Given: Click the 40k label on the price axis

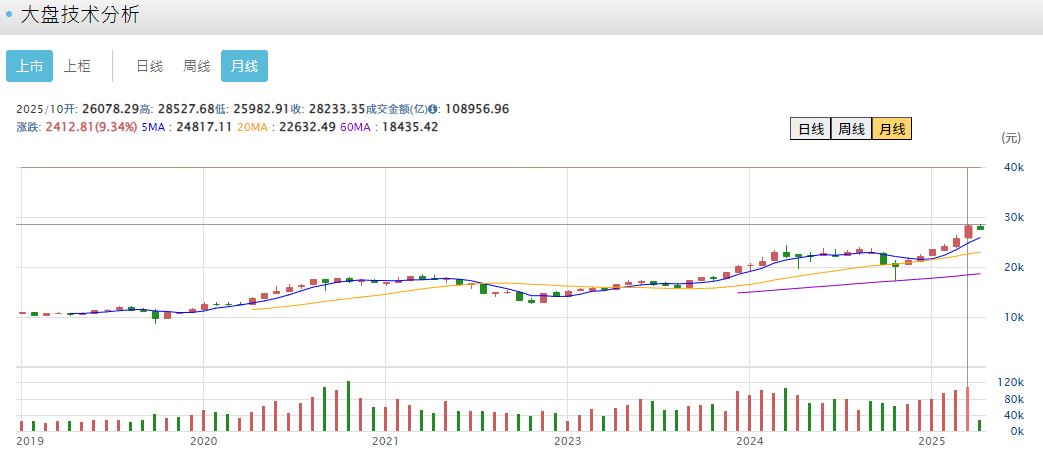Looking at the screenshot, I should coord(1012,168).
